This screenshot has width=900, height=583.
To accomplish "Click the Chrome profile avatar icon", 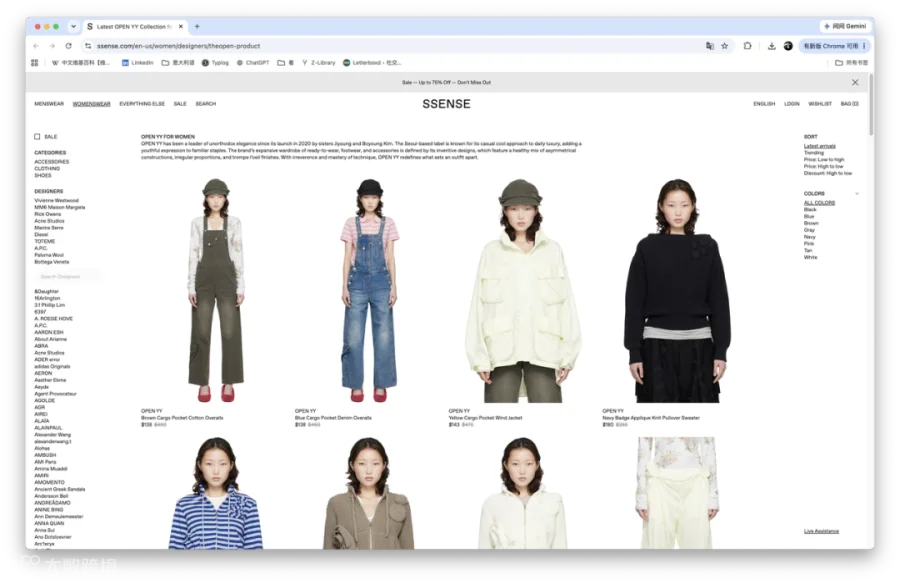I will (788, 46).
